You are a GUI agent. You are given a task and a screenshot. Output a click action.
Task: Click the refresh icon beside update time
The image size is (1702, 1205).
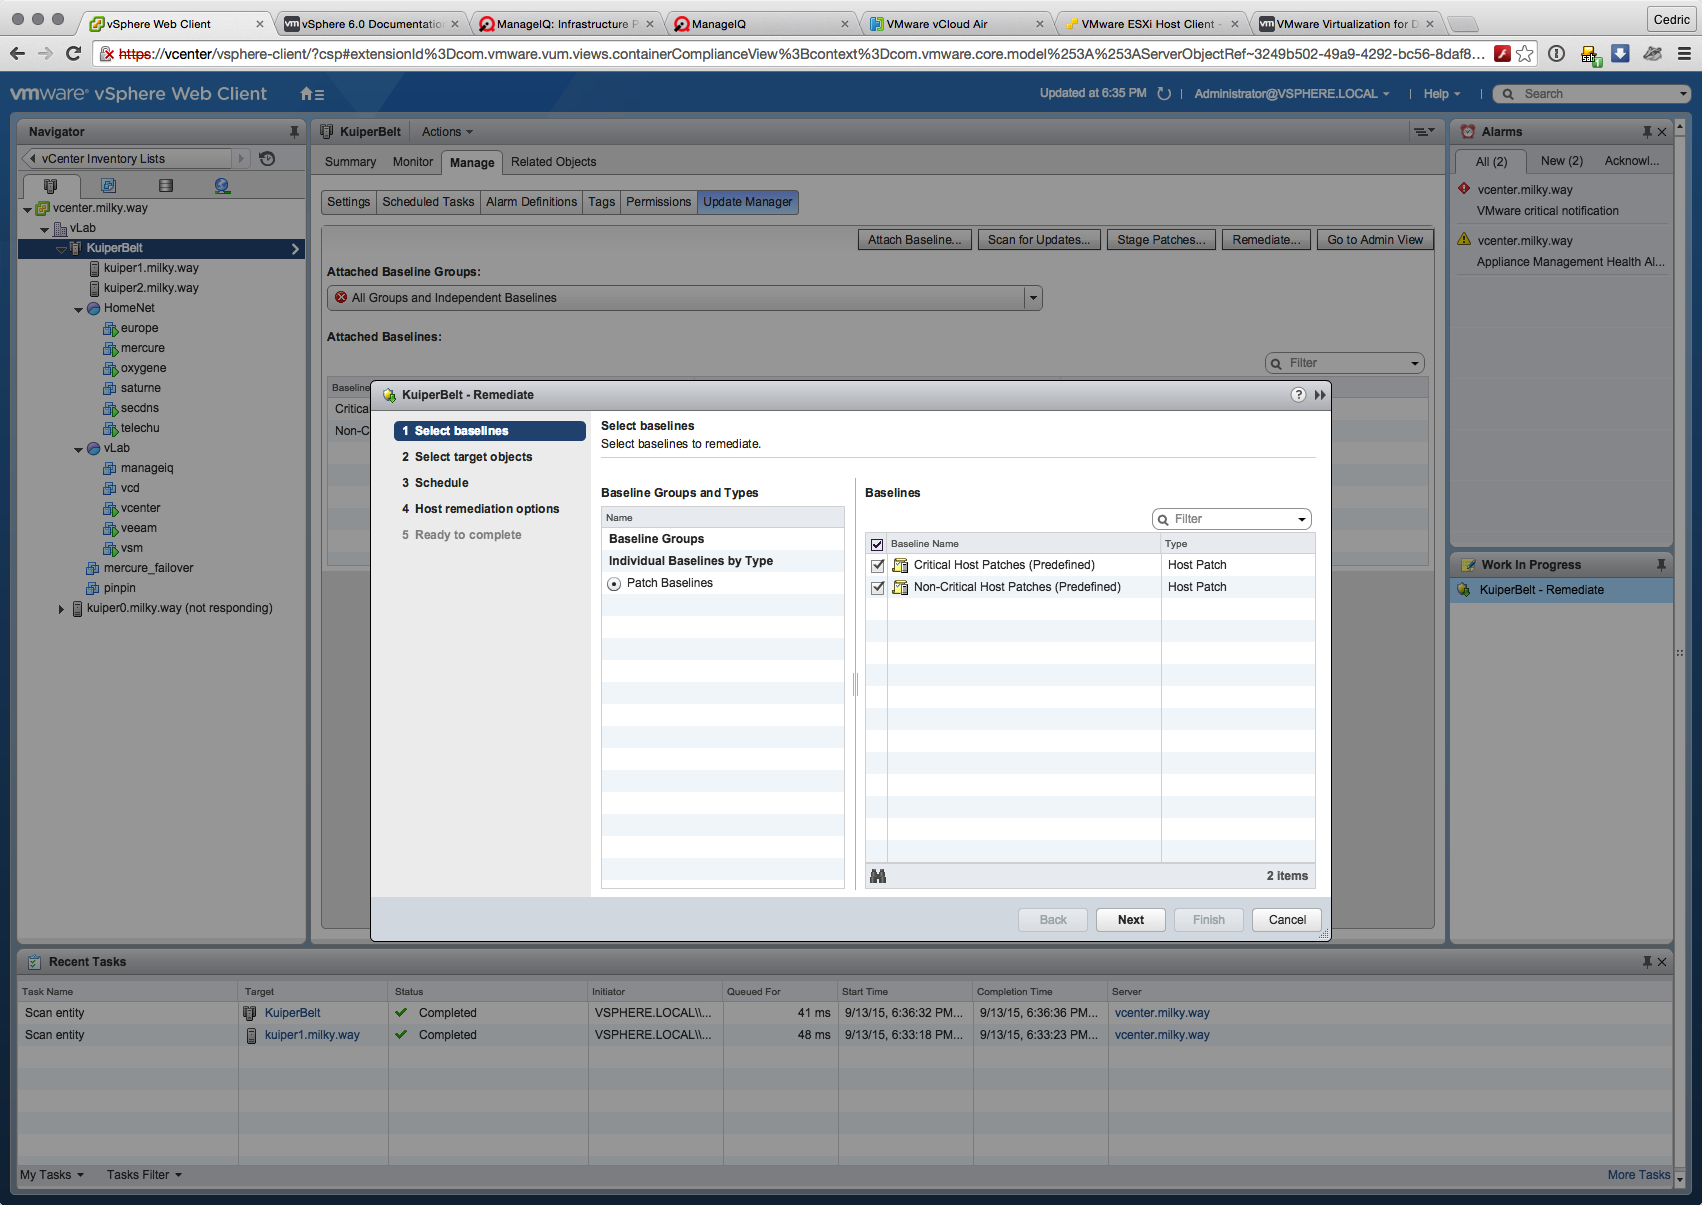pyautogui.click(x=1164, y=94)
